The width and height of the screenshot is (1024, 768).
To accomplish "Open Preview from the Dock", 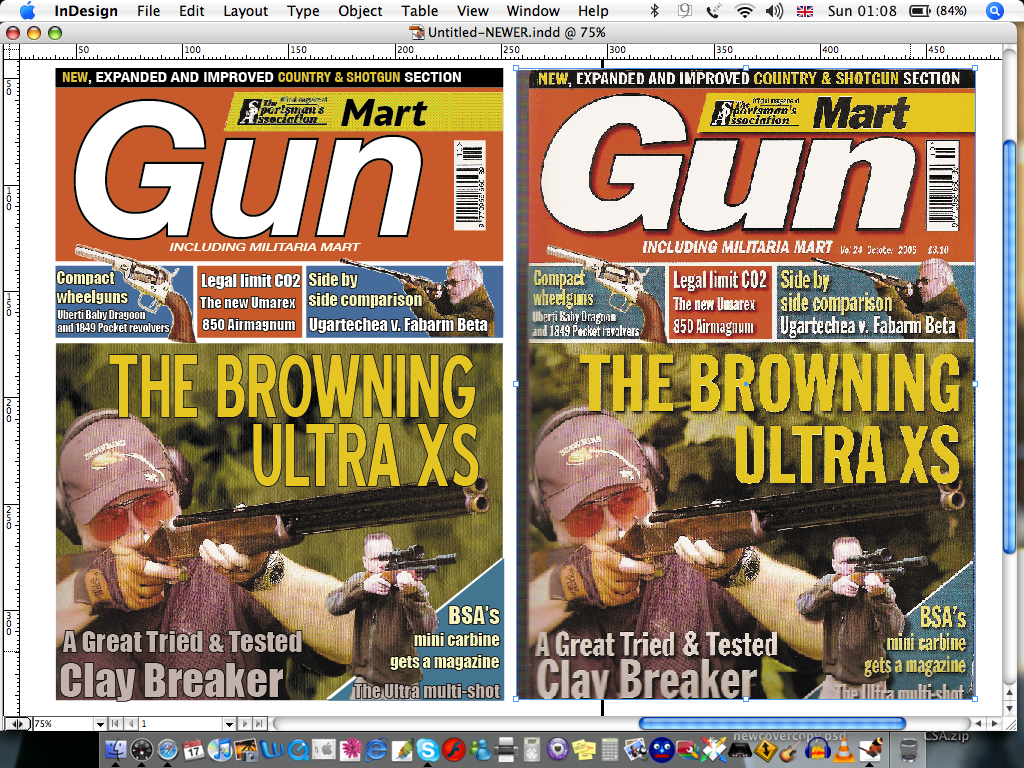I will 636,750.
